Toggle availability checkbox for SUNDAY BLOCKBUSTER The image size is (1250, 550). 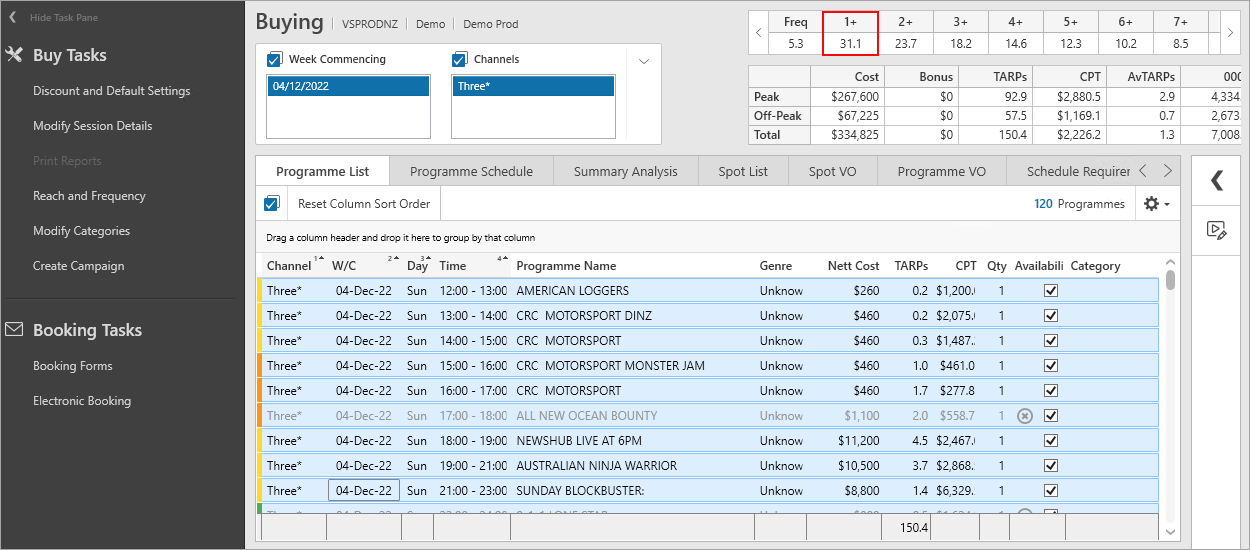click(1050, 491)
